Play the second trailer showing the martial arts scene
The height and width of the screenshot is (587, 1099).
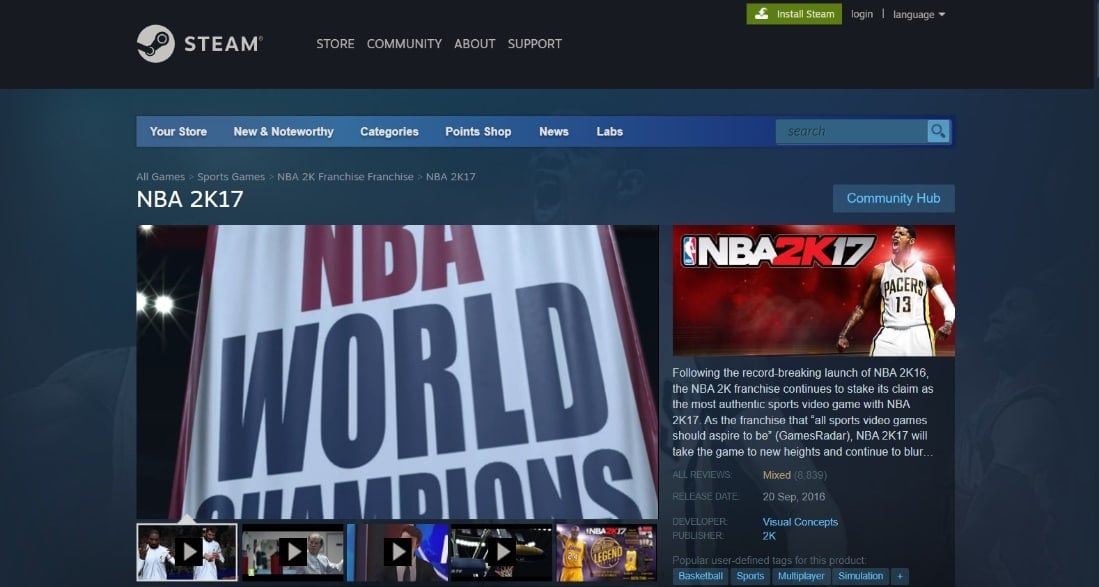pyautogui.click(x=293, y=551)
